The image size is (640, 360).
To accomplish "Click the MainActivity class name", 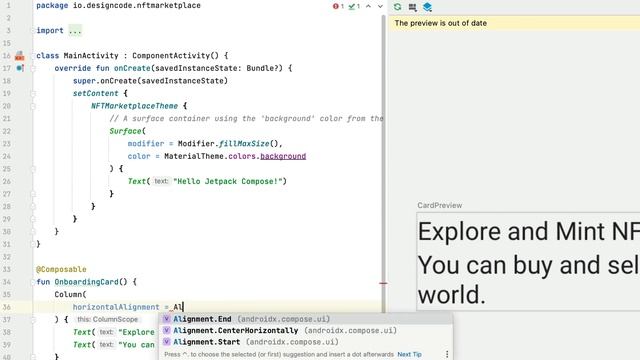I will pos(91,56).
